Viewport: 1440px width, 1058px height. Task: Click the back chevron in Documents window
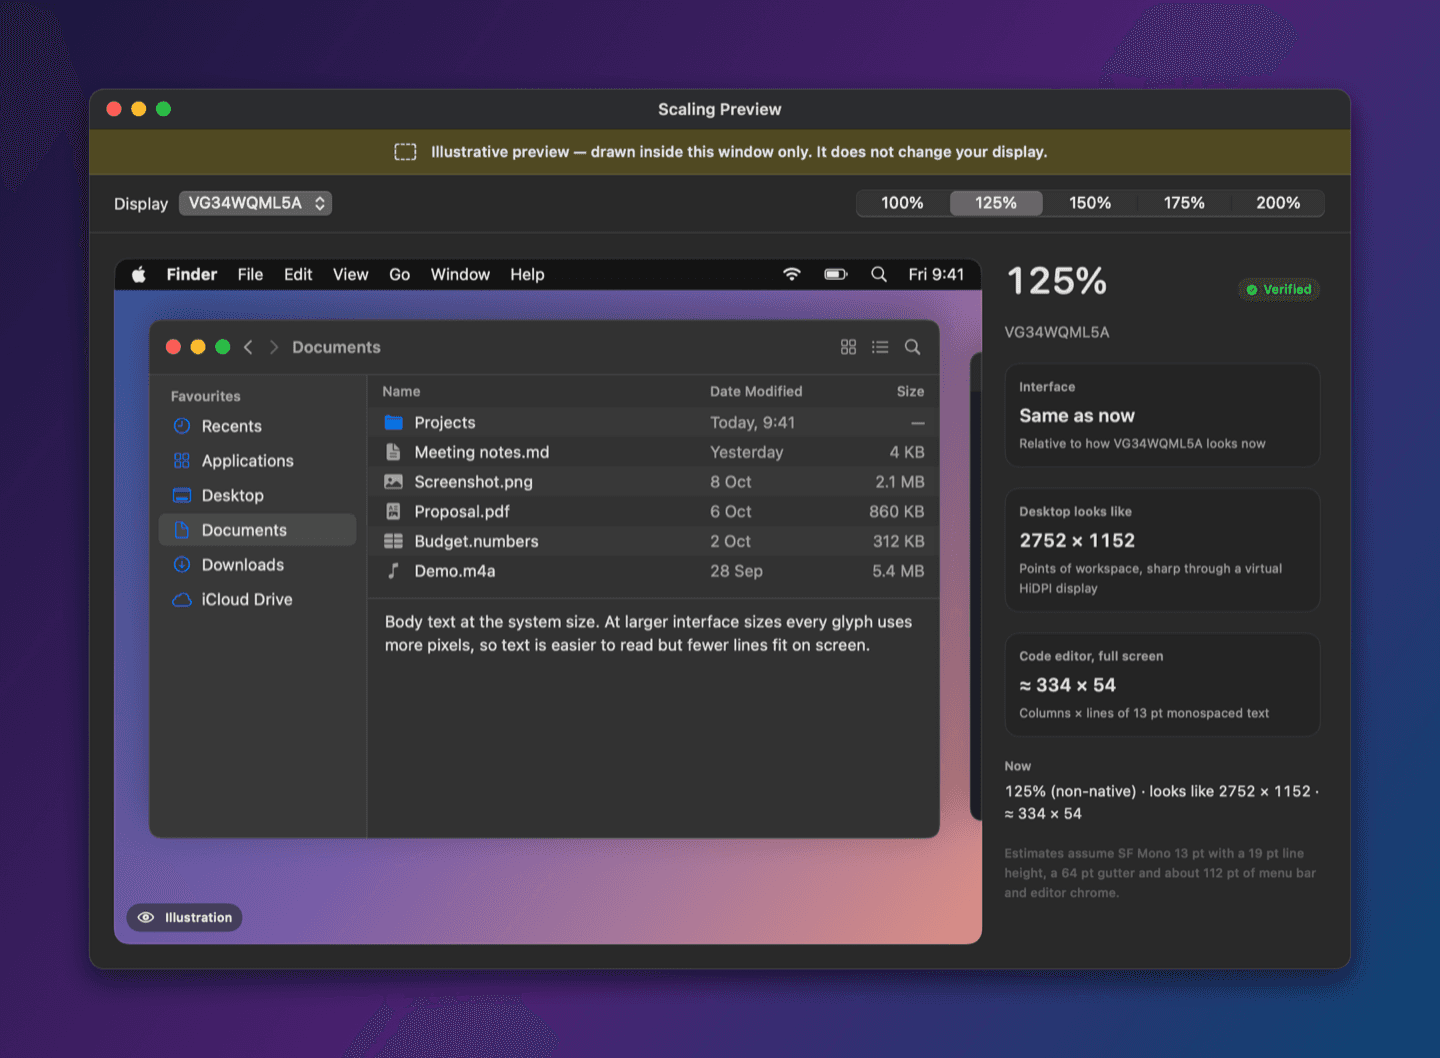pyautogui.click(x=248, y=347)
